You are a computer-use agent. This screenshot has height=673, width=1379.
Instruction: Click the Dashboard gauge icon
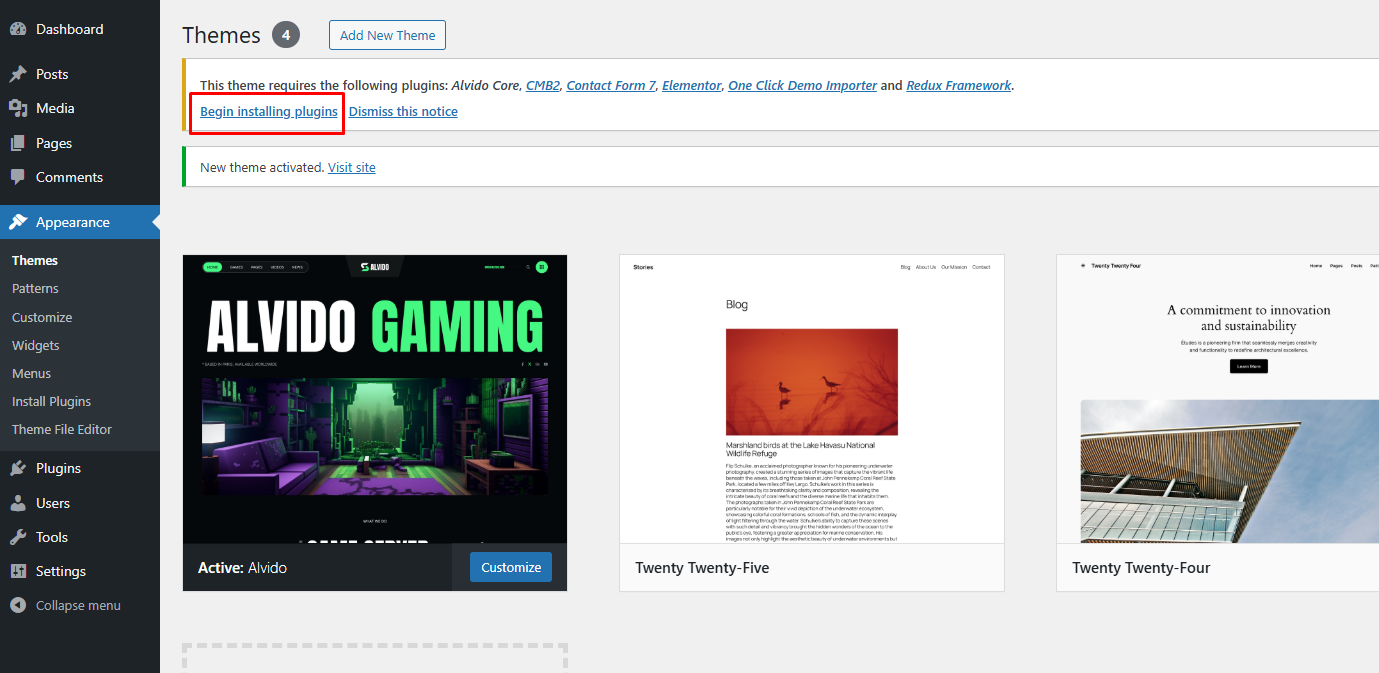pos(18,29)
